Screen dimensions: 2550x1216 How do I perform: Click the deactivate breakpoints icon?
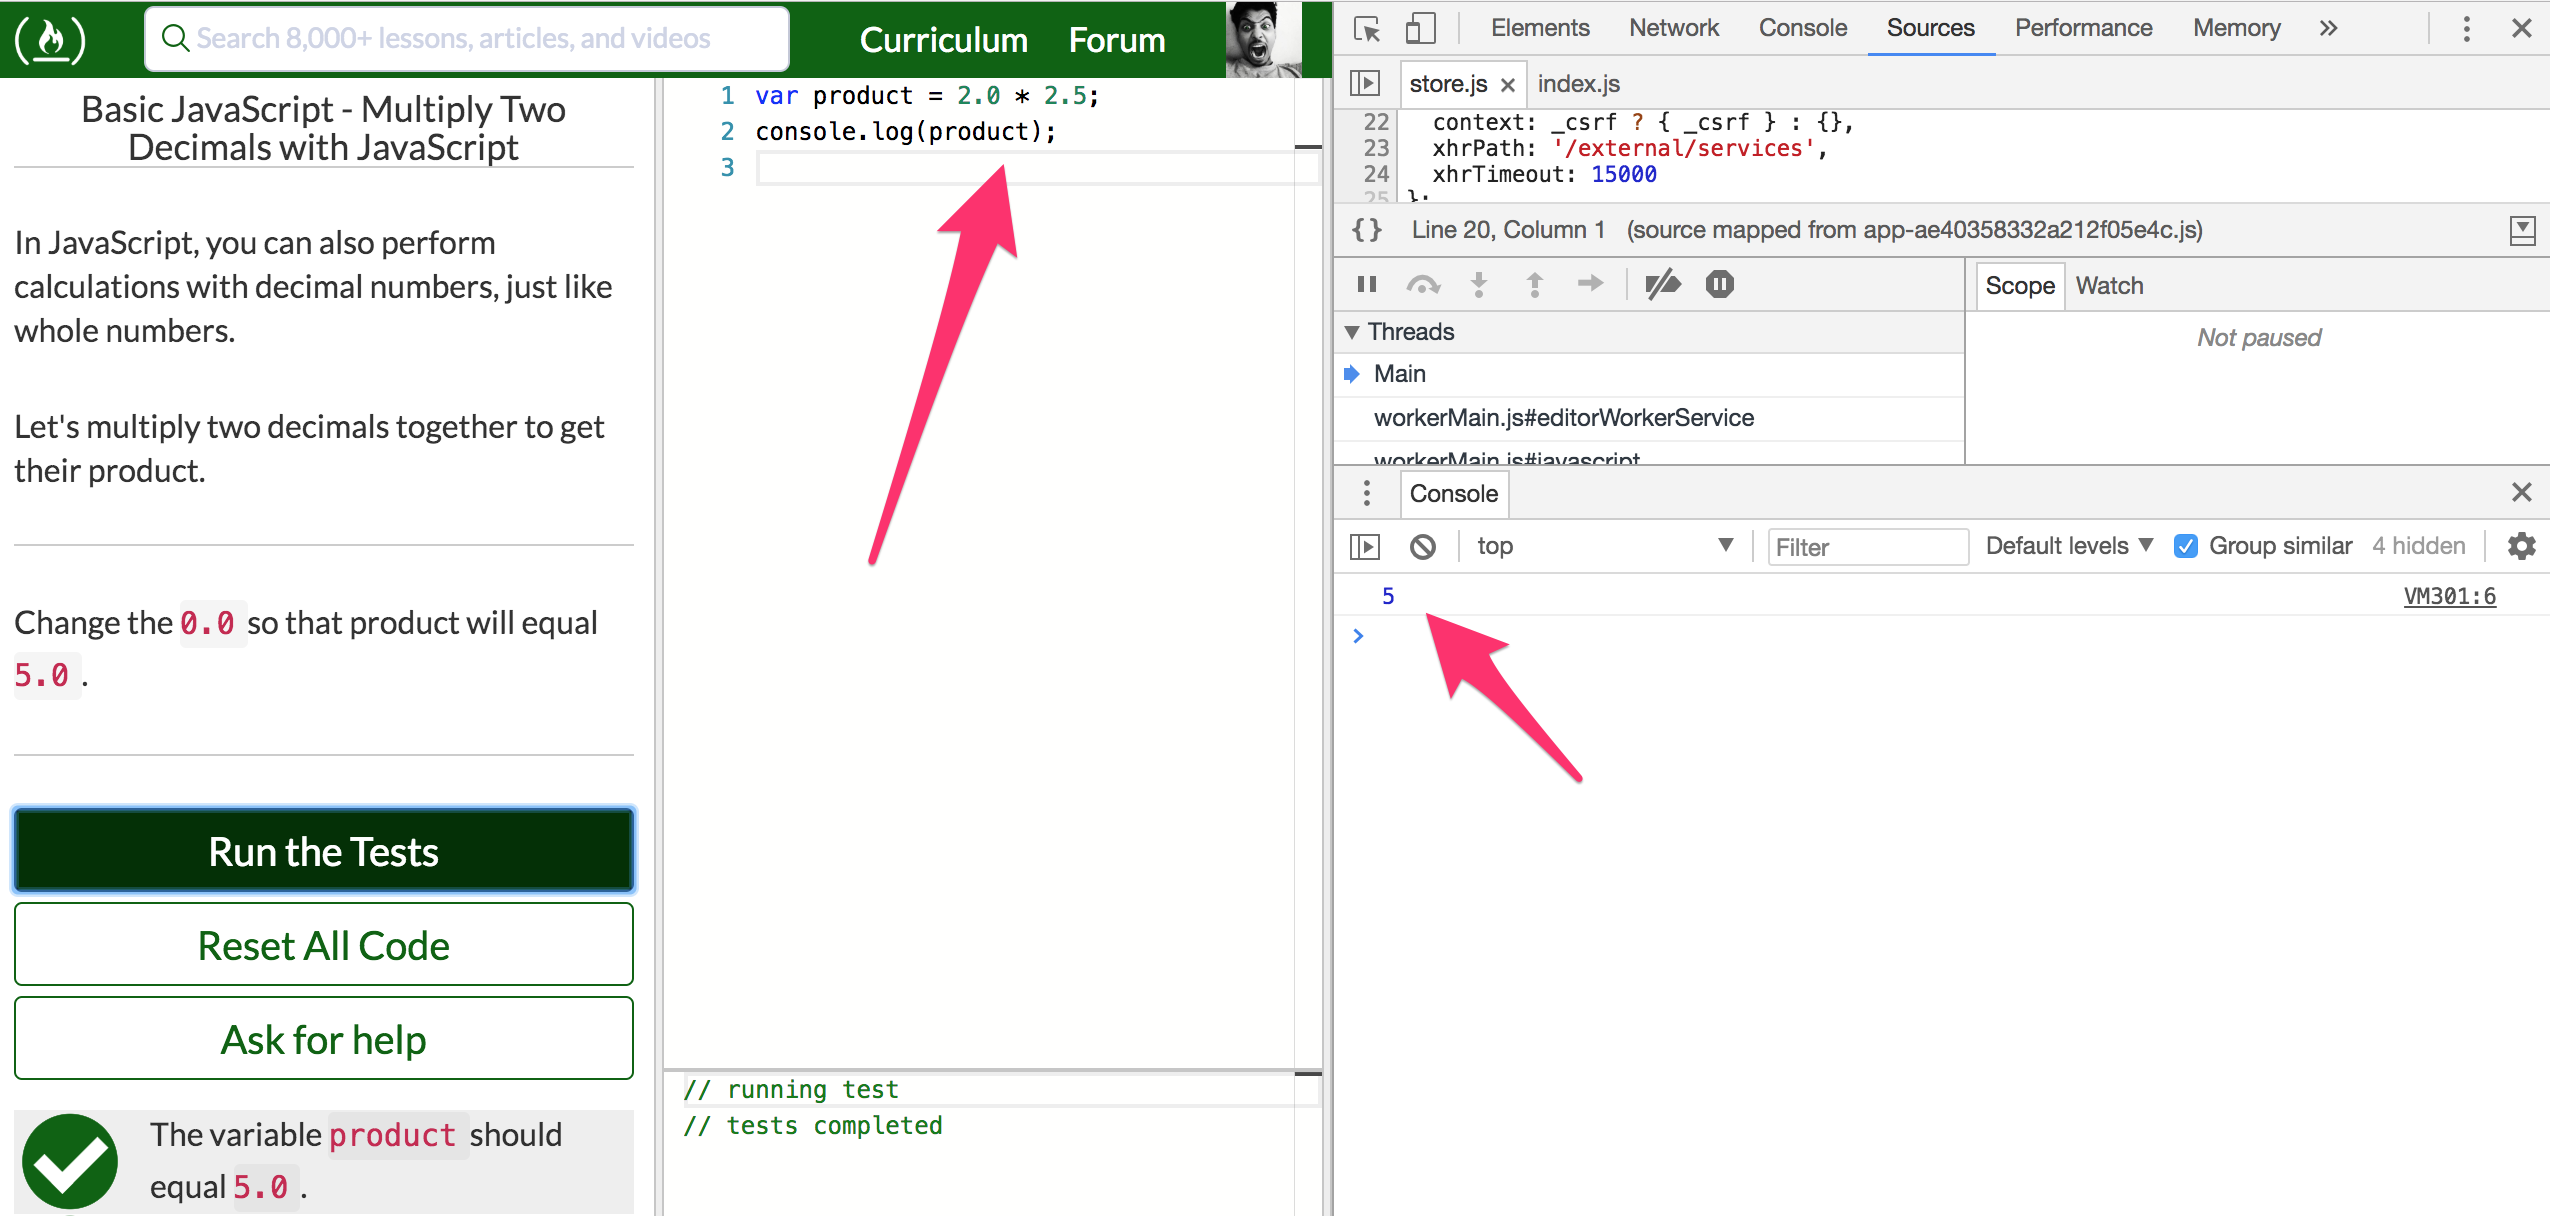coord(1663,285)
